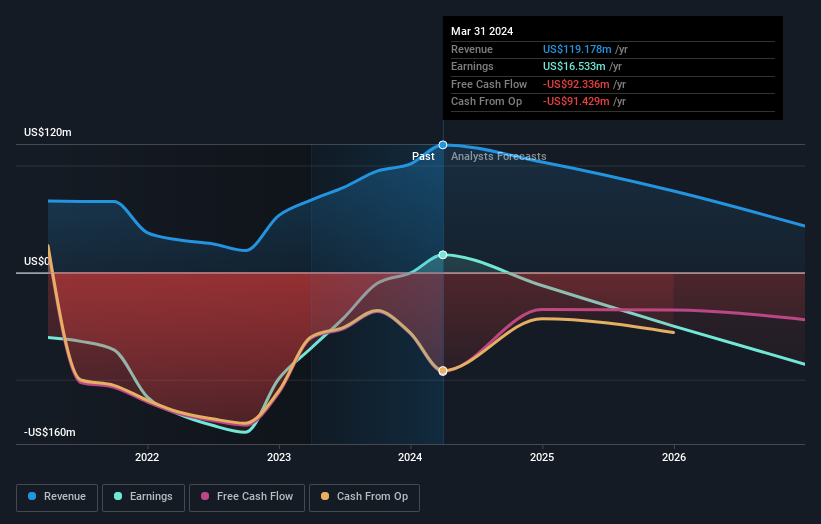This screenshot has width=821, height=524.
Task: Click the 'Analysts Forecasts' label
Action: [x=498, y=156]
